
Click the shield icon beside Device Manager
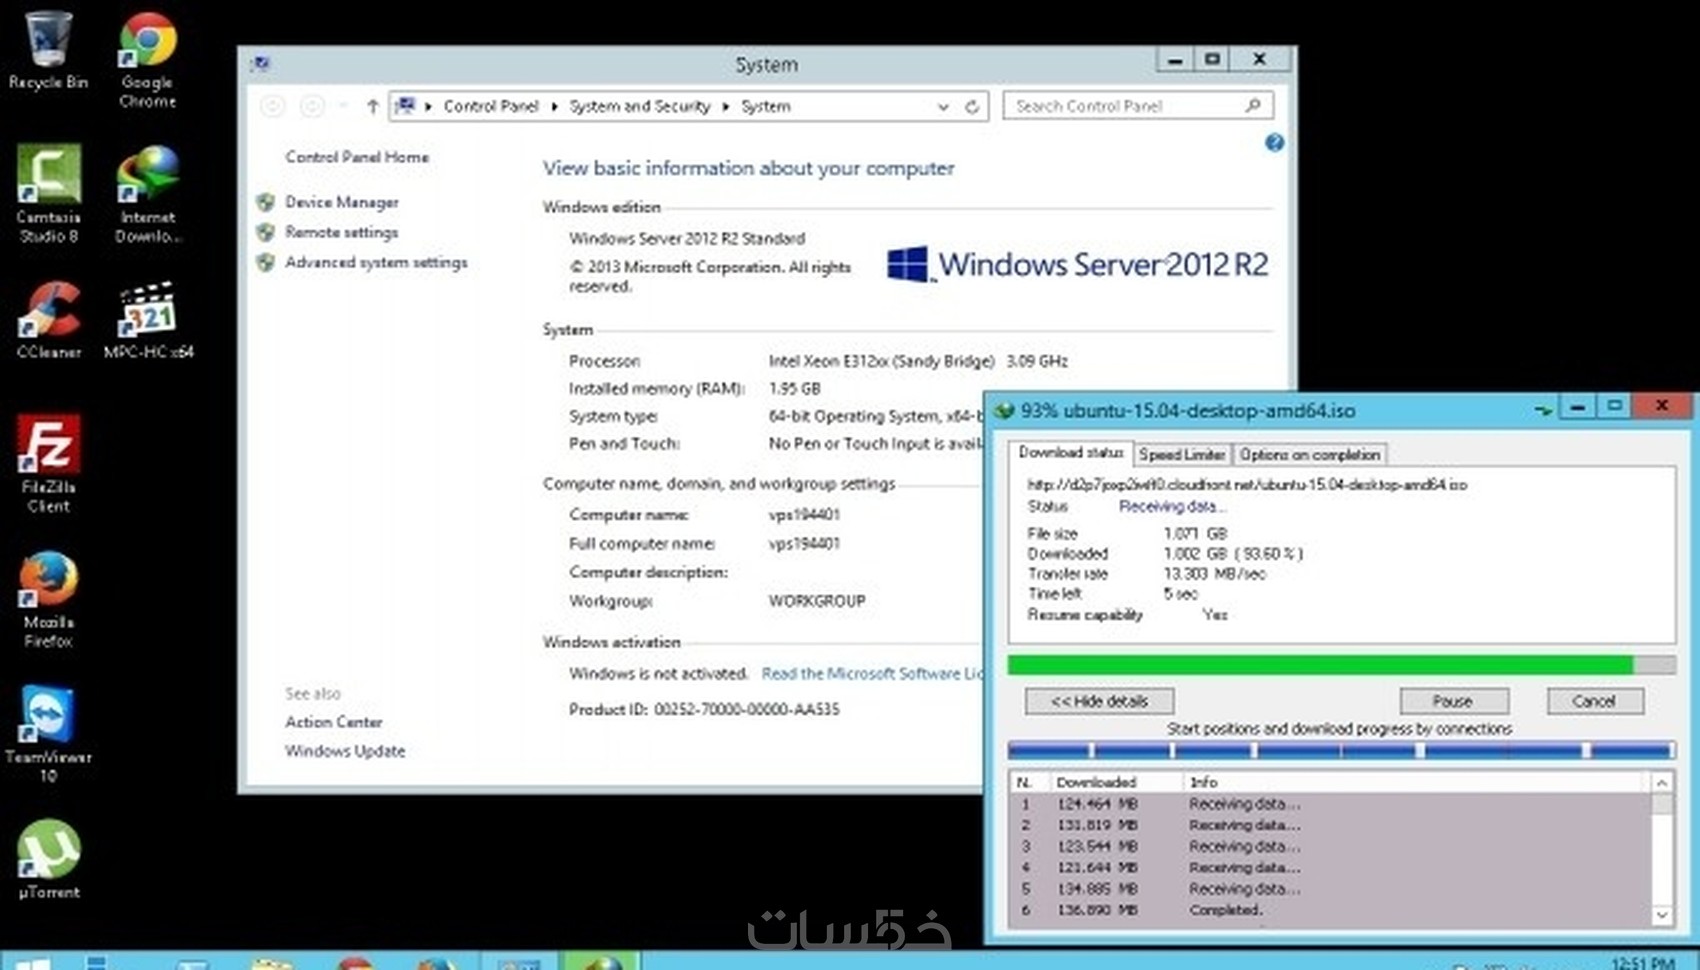(265, 202)
